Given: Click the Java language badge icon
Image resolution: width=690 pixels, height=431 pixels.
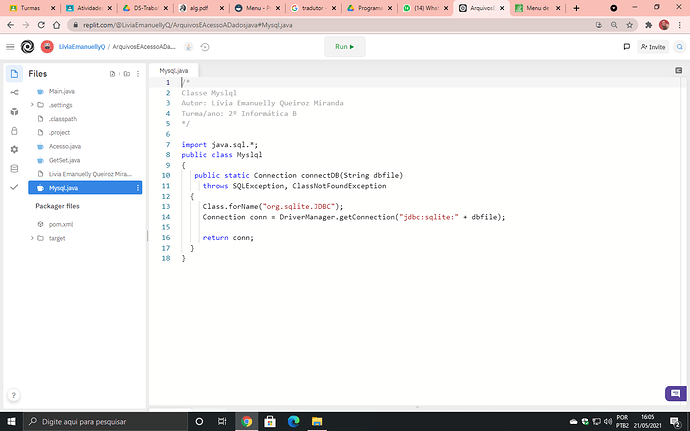Looking at the screenshot, I should tap(188, 47).
